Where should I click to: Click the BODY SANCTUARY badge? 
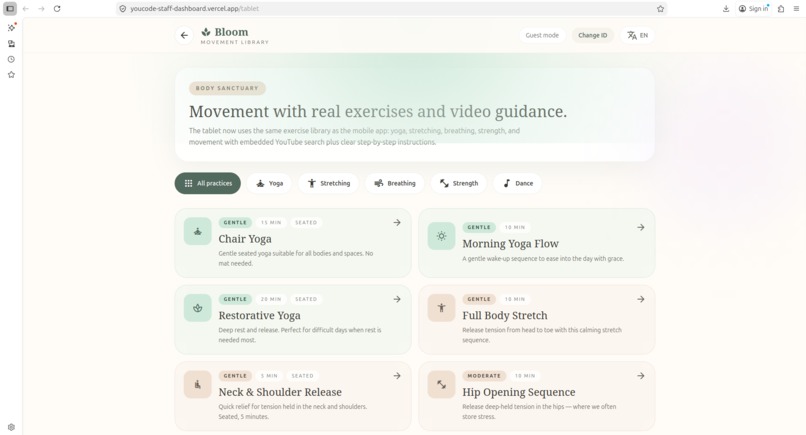click(227, 88)
